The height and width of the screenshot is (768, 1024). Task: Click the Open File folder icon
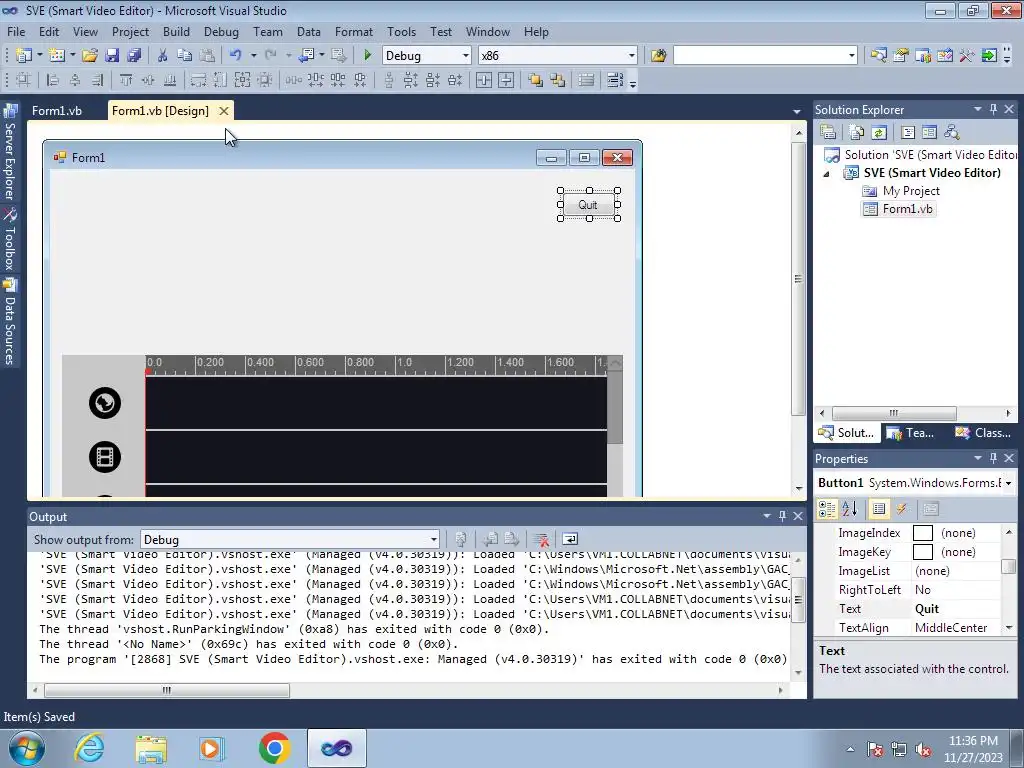tap(90, 56)
